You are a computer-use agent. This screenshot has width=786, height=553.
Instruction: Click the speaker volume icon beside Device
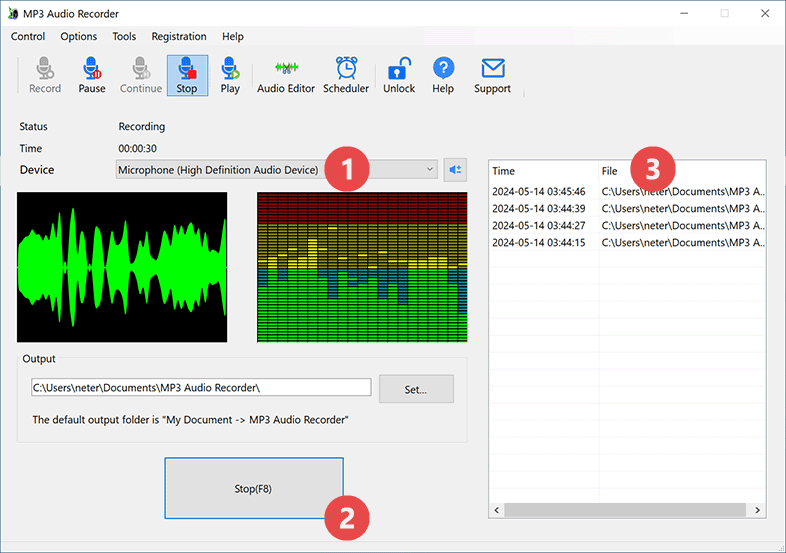(455, 170)
